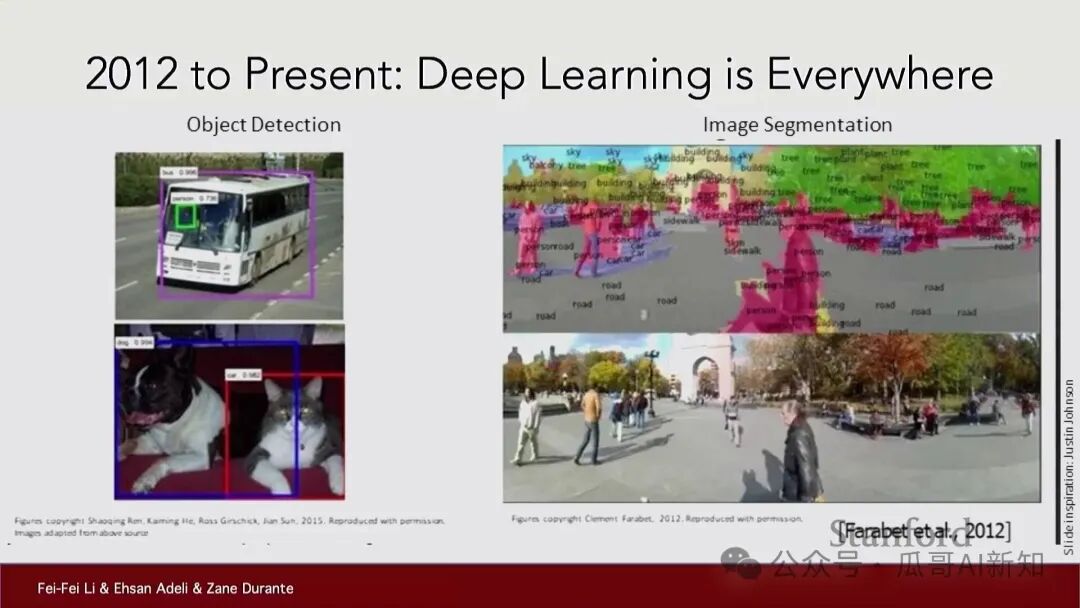Viewport: 1080px width, 608px height.
Task: Click the "Fei-Fei Li & Ehsan Adeli & Zane Durante" footer
Action: (165, 588)
